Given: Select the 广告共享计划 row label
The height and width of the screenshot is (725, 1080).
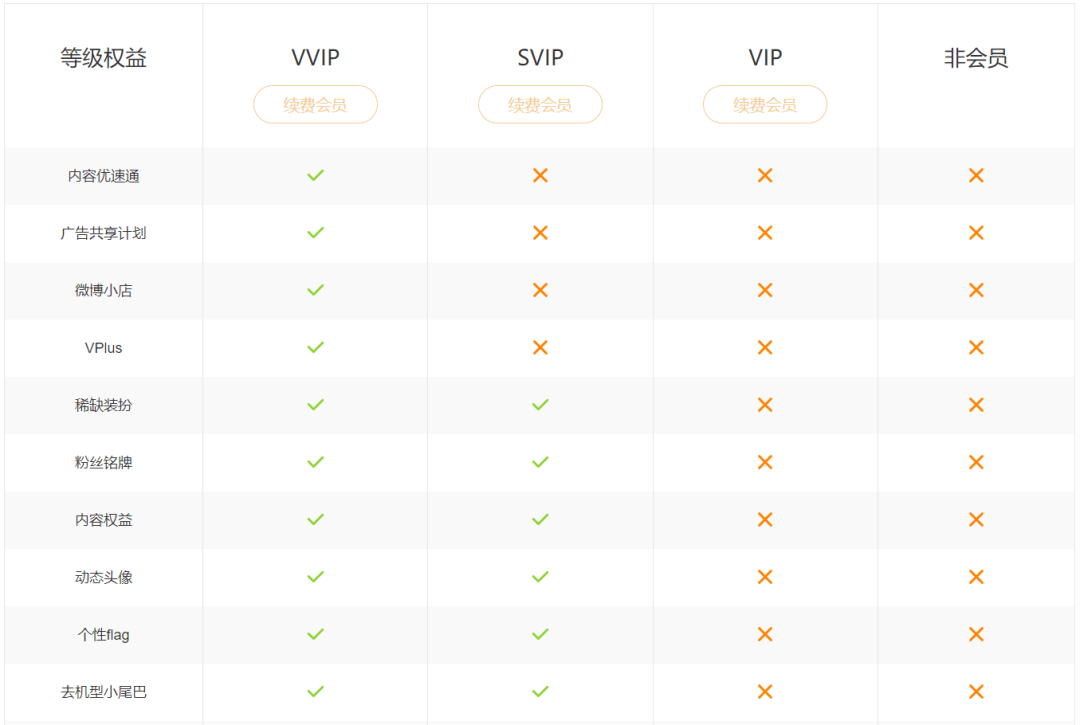Looking at the screenshot, I should (x=104, y=233).
